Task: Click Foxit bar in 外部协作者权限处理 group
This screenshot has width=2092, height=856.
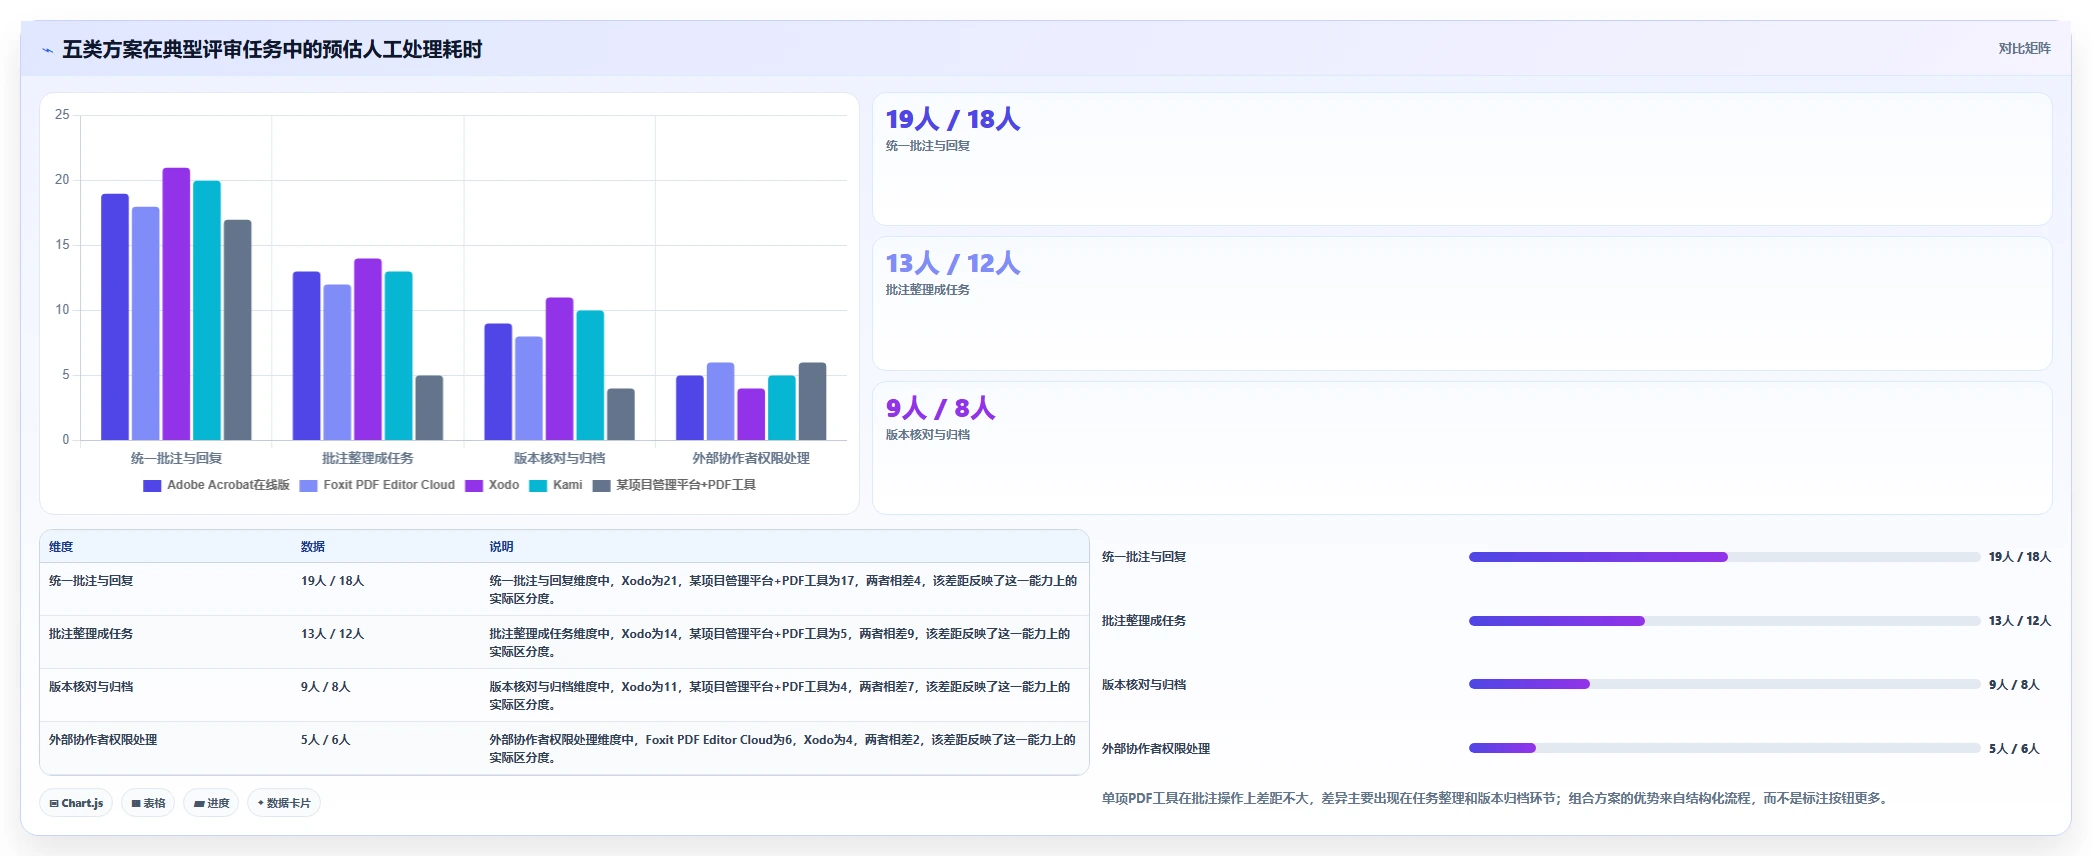Action: click(x=720, y=401)
